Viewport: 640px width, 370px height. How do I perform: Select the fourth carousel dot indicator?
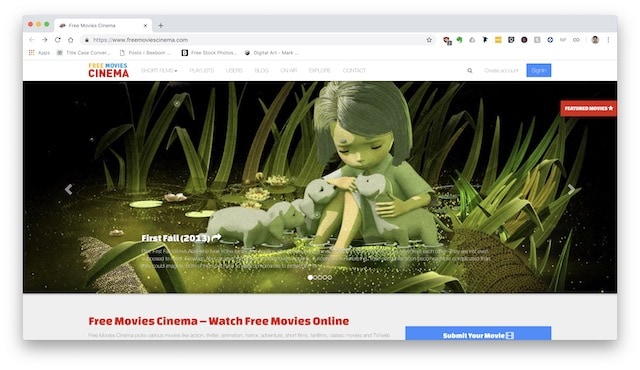[325, 277]
